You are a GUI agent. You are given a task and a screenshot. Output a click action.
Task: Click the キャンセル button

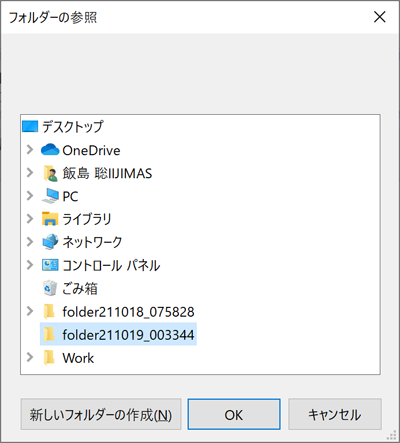tap(335, 414)
